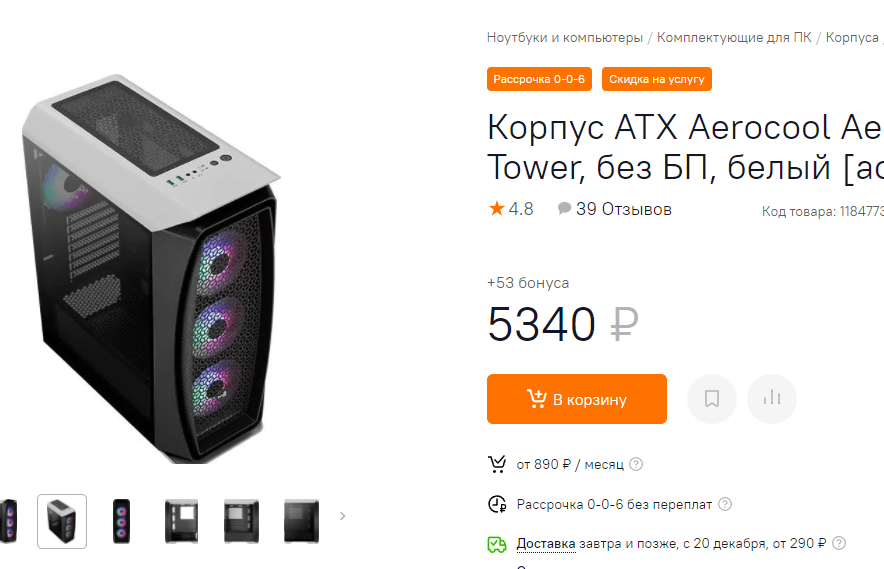Click the question icon beside monthly payment
The height and width of the screenshot is (569, 884).
[636, 464]
